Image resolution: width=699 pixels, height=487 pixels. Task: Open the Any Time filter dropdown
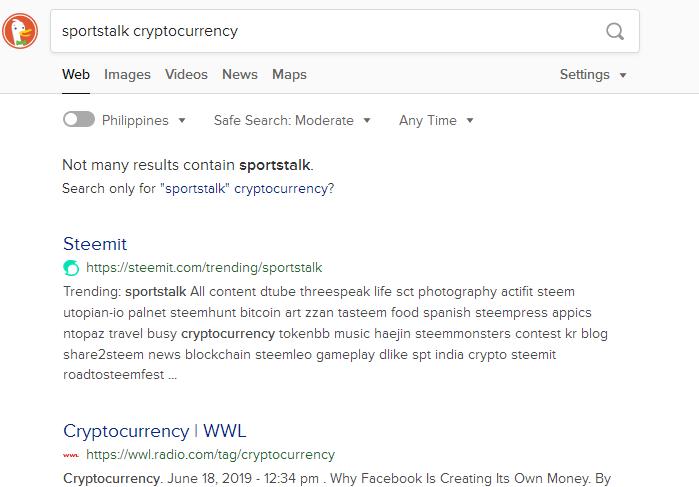436,120
